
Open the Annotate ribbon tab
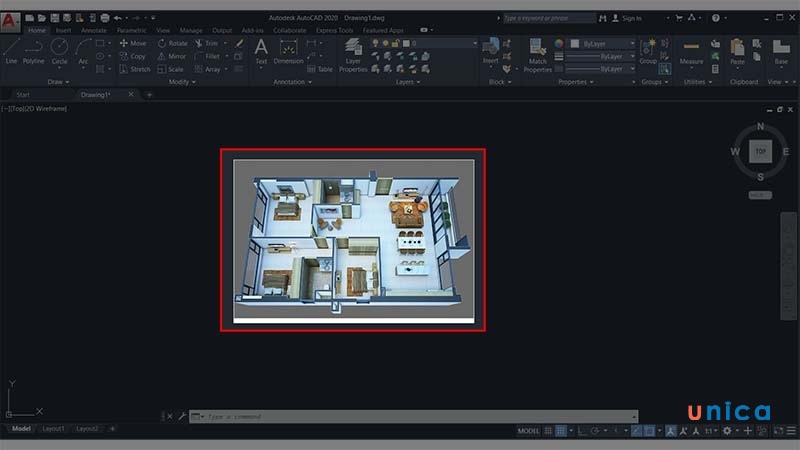tap(94, 30)
